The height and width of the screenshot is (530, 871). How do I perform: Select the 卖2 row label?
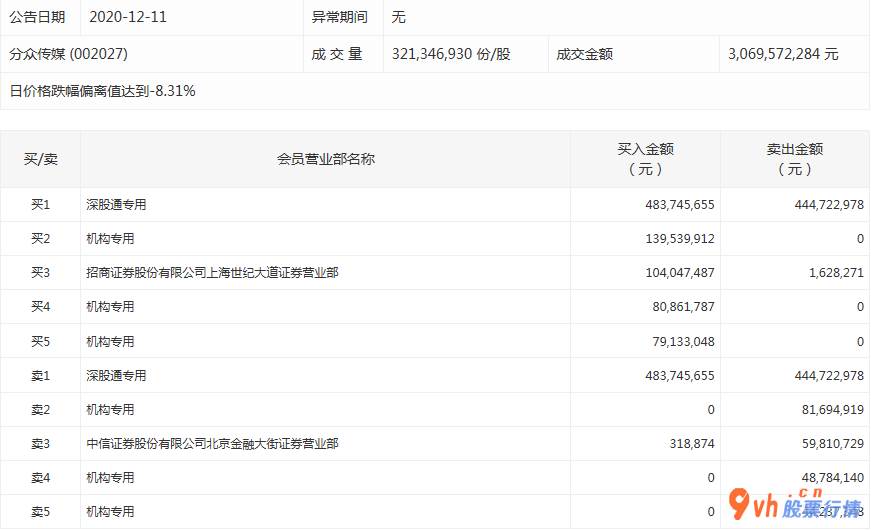click(x=41, y=410)
